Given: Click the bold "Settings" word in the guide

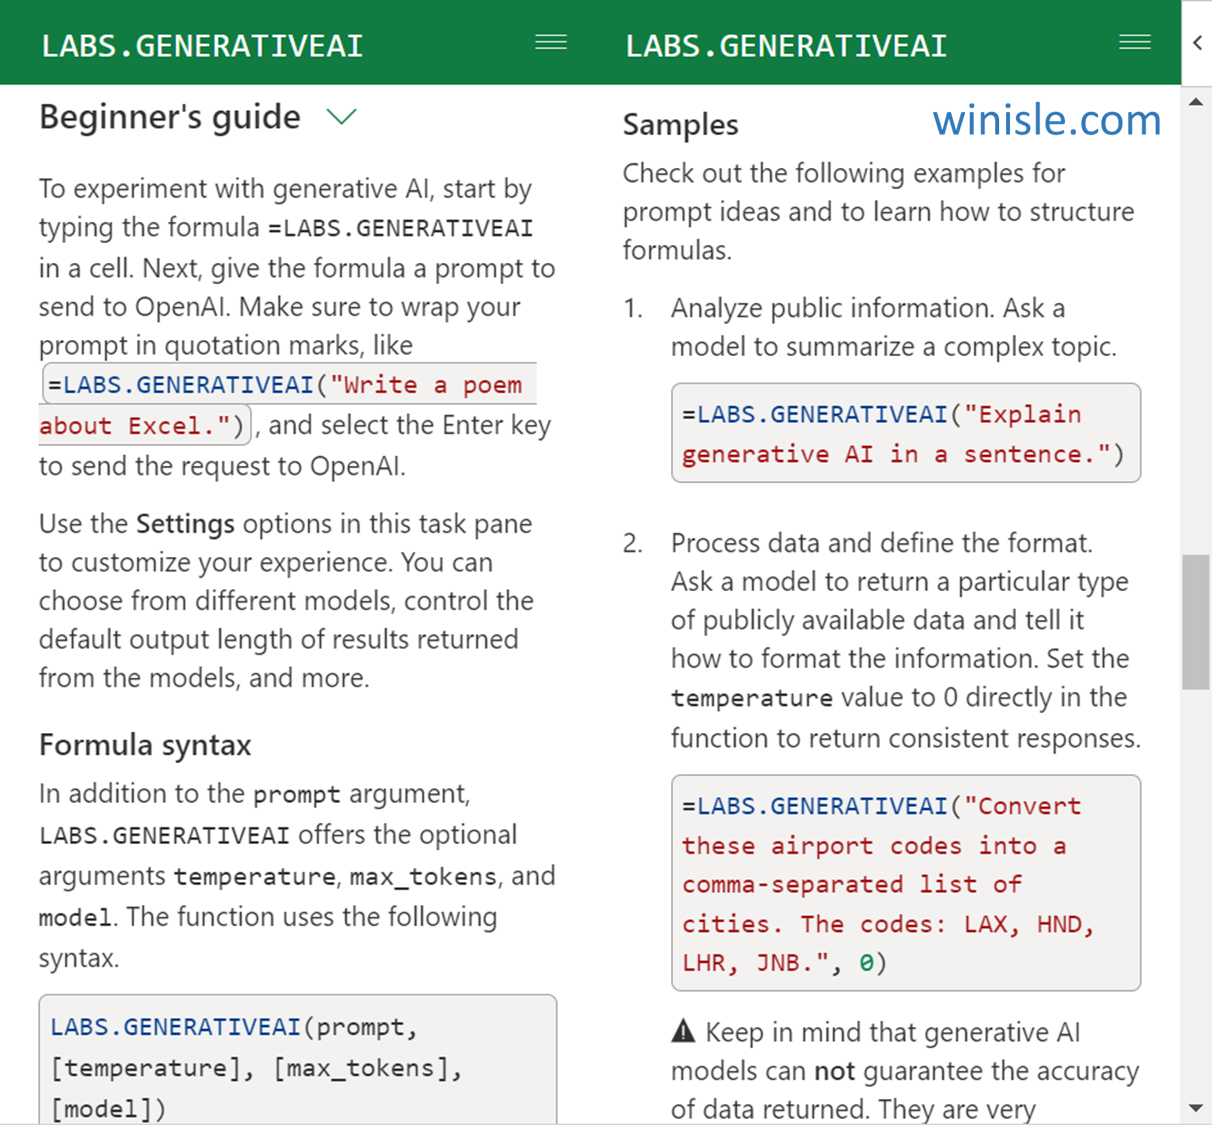Looking at the screenshot, I should point(185,524).
